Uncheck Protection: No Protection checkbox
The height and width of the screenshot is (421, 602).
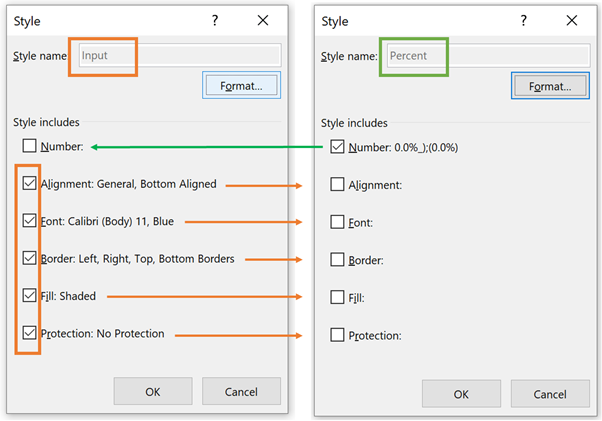[x=29, y=333]
